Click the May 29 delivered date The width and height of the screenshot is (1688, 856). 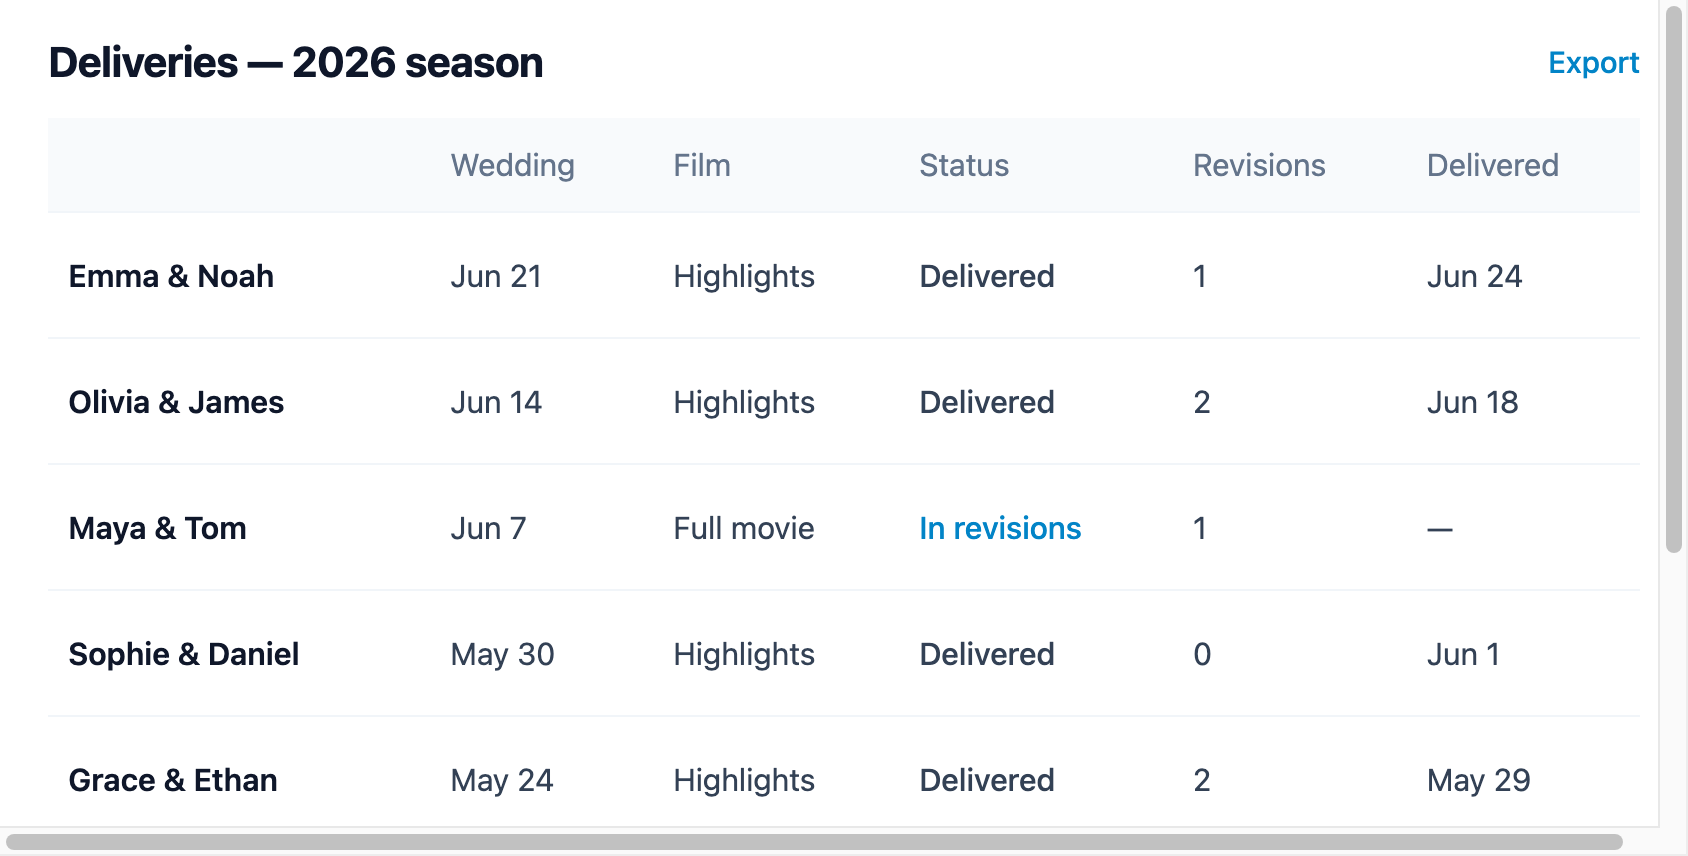pyautogui.click(x=1478, y=780)
